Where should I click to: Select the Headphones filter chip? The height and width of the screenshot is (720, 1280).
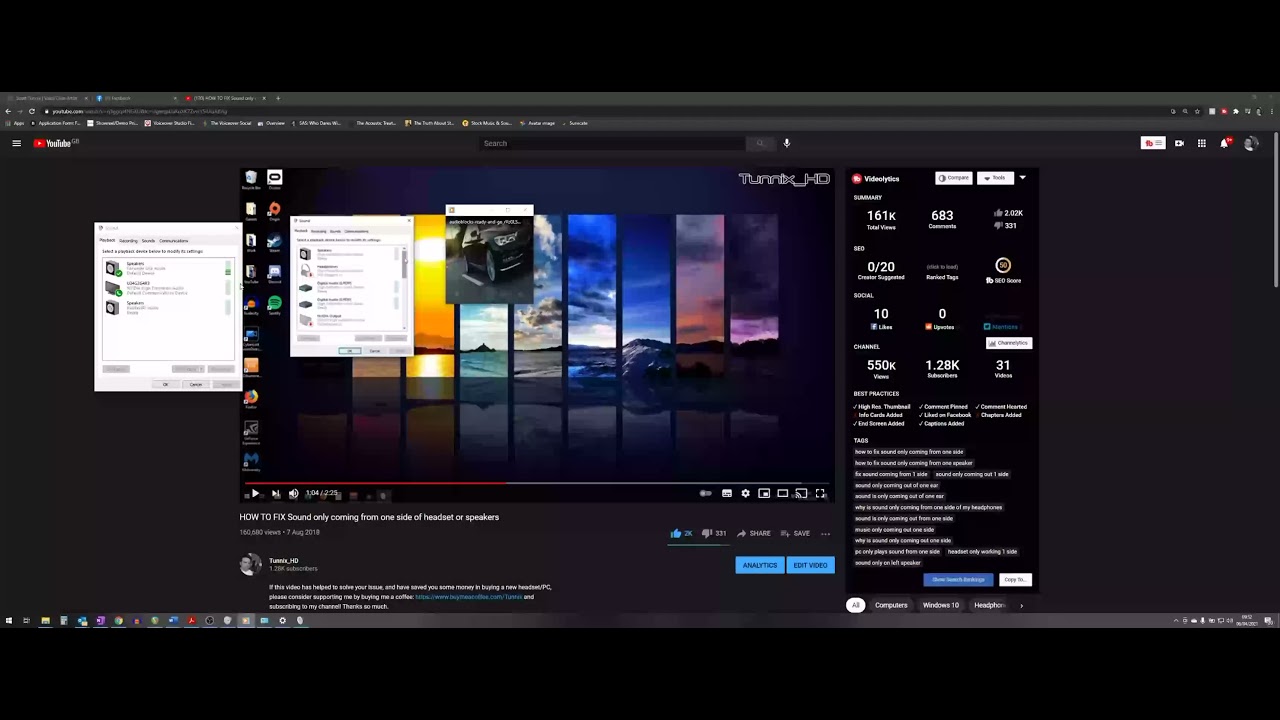pos(989,605)
